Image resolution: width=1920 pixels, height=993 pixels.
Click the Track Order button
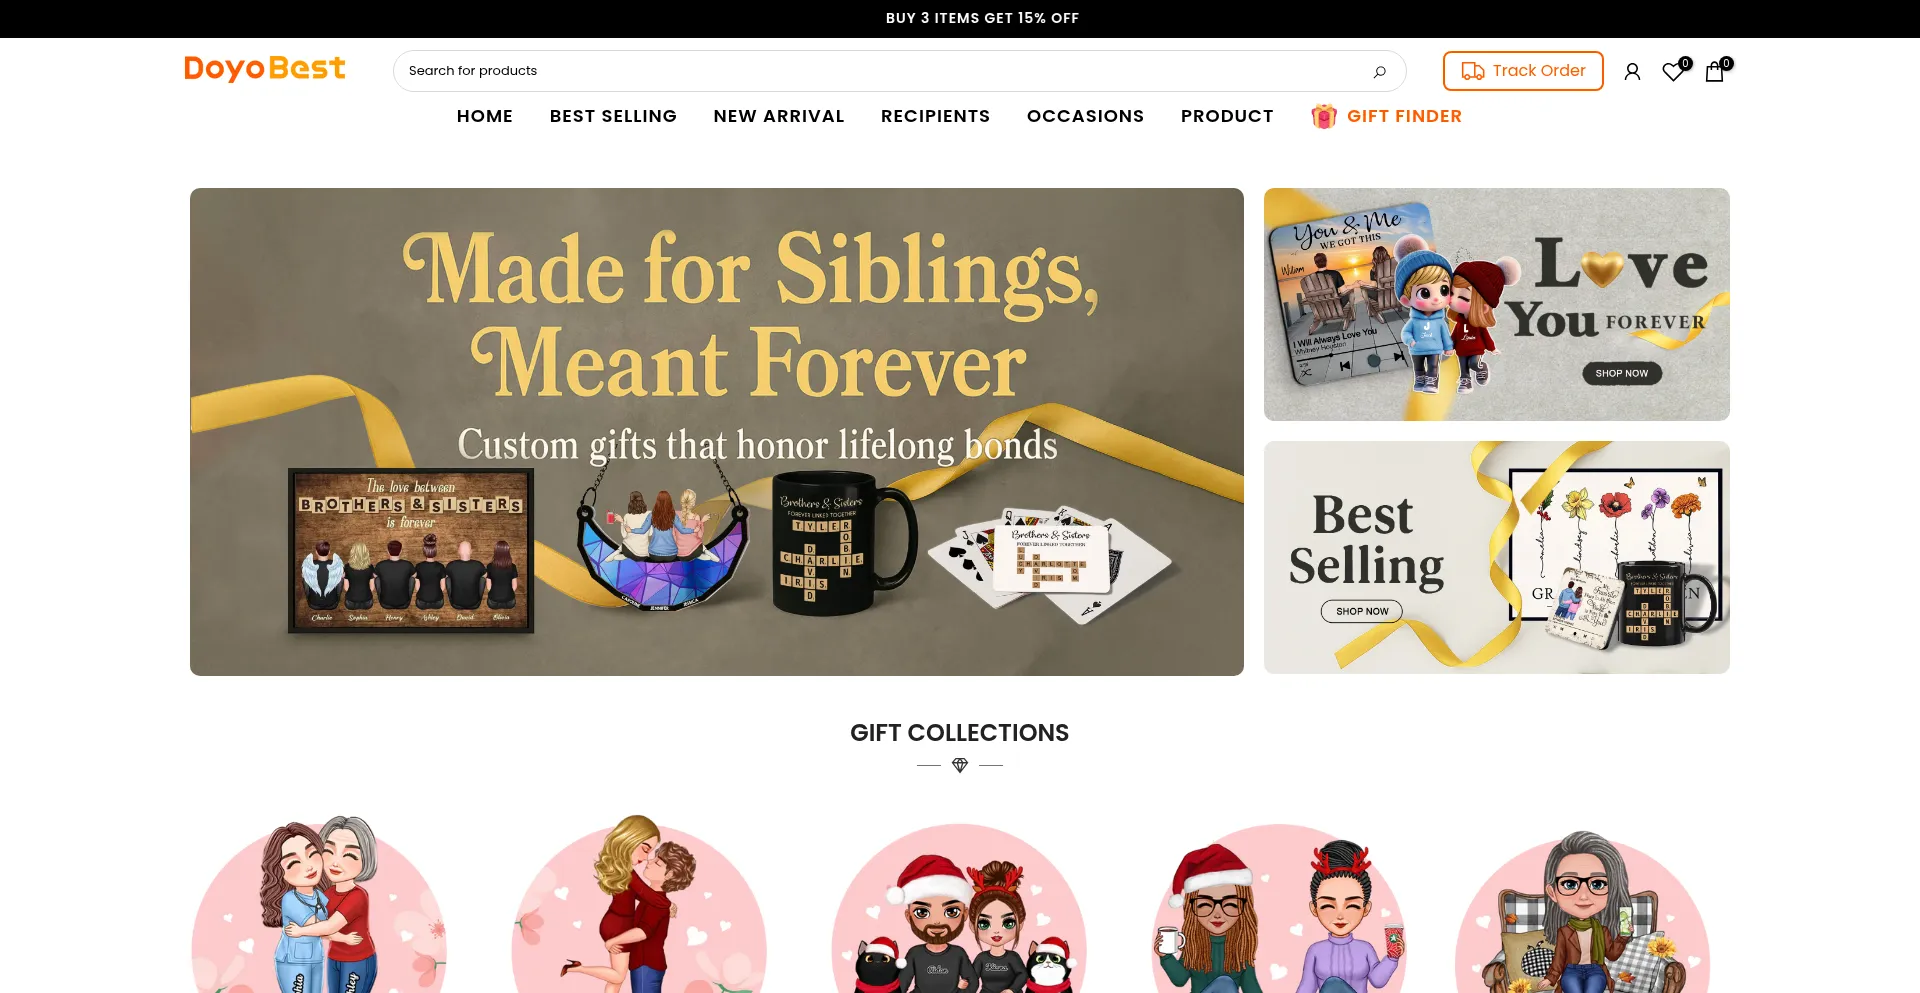1523,71
